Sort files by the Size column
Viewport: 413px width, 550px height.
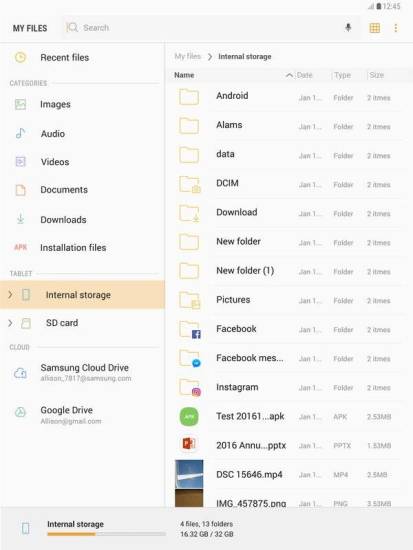(x=377, y=75)
